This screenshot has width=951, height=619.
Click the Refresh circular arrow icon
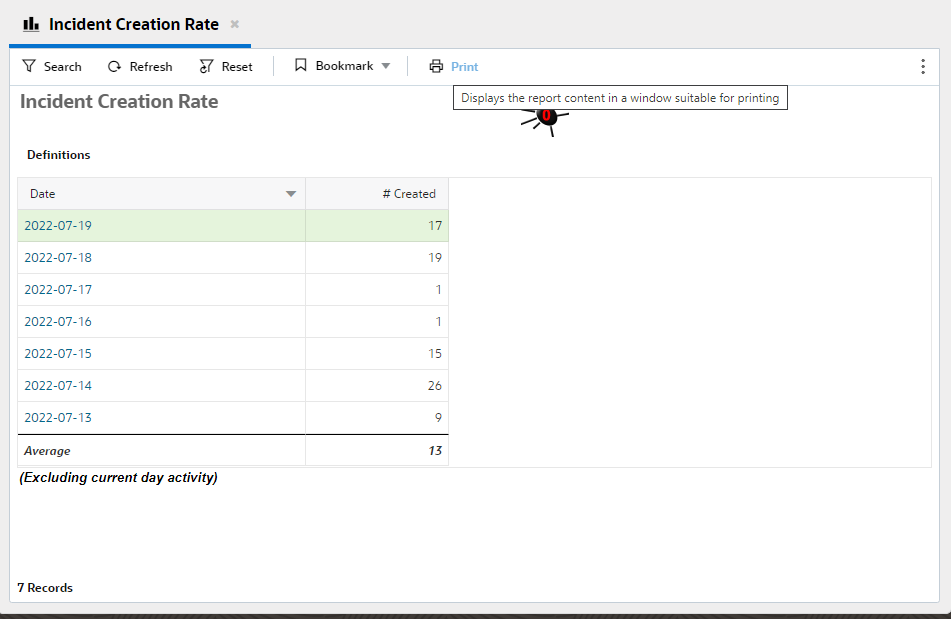point(115,66)
